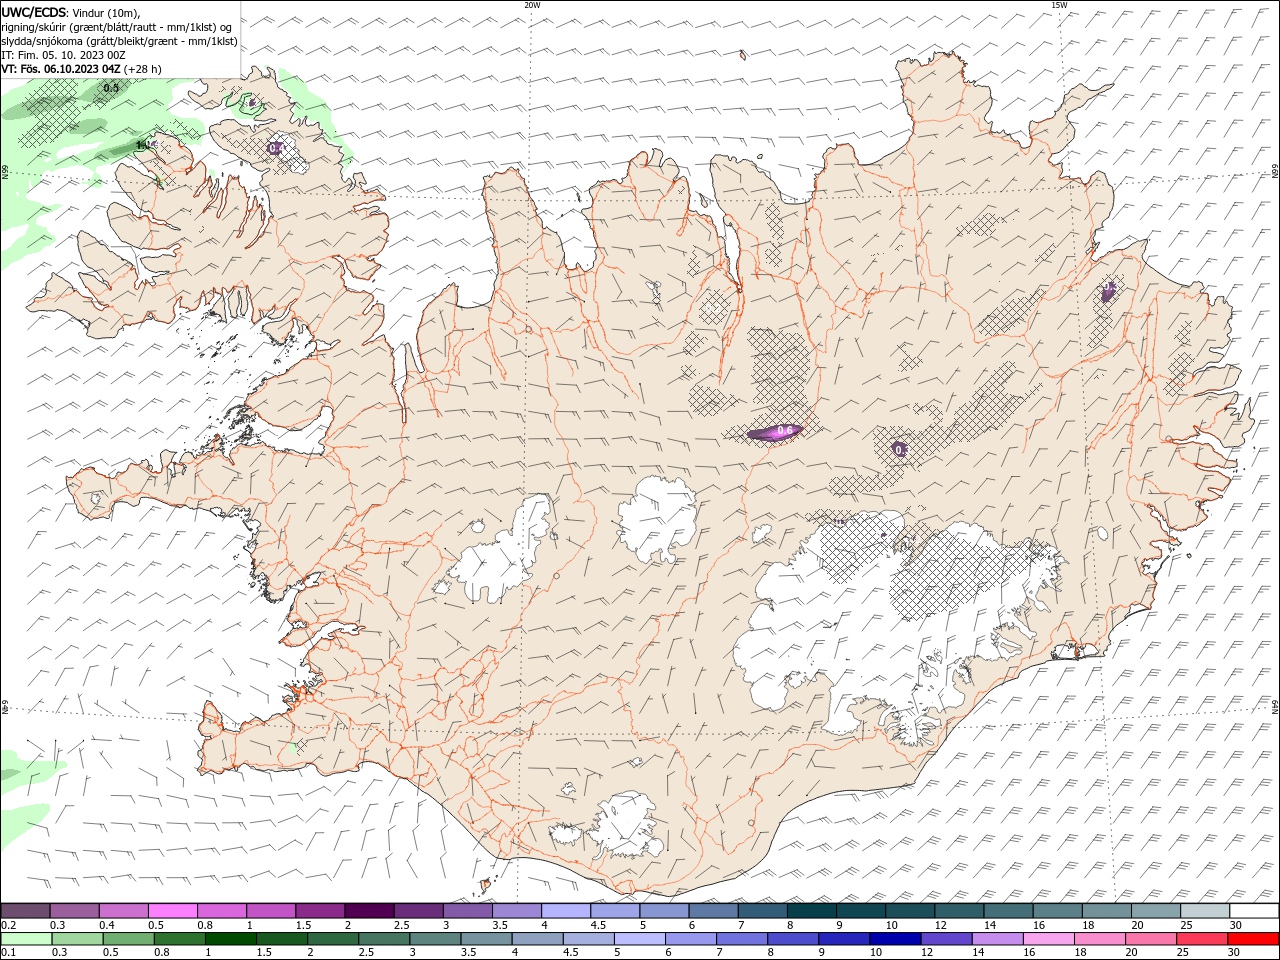Click the 'slydda/snjókoma' legend description line
Screen dimensions: 1280x960
click(120, 41)
